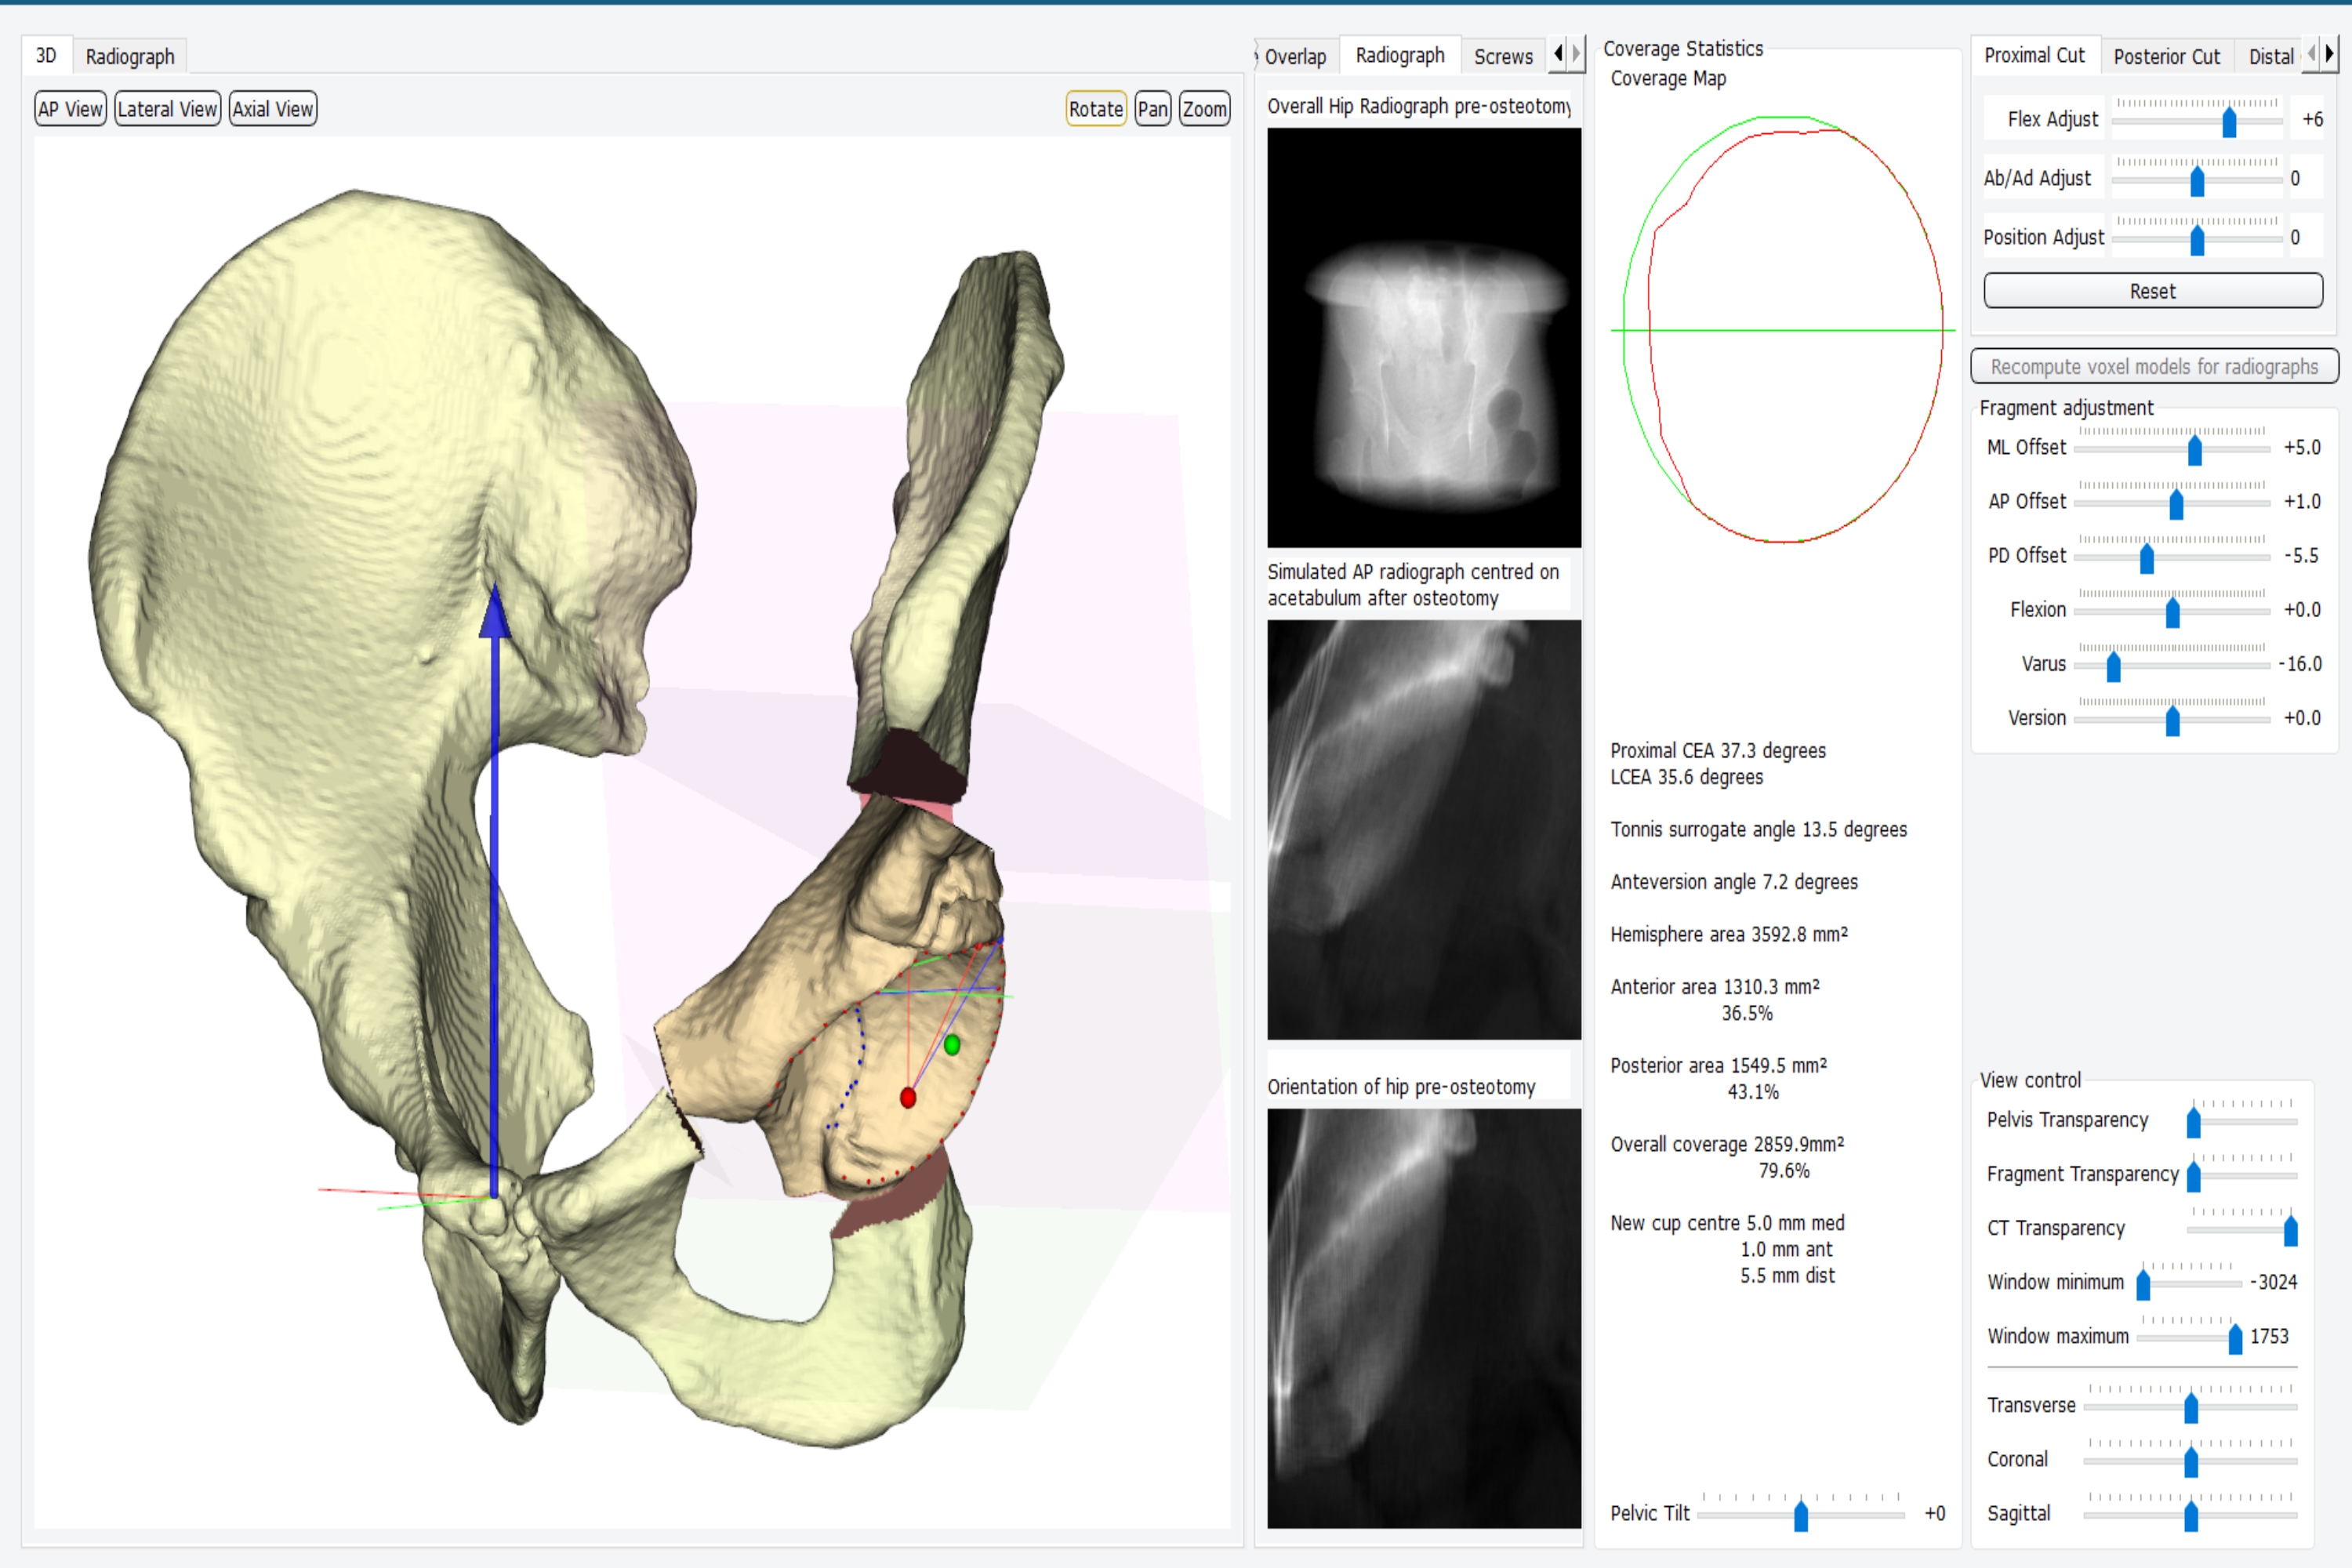
Task: Switch to AP View
Action: click(70, 109)
